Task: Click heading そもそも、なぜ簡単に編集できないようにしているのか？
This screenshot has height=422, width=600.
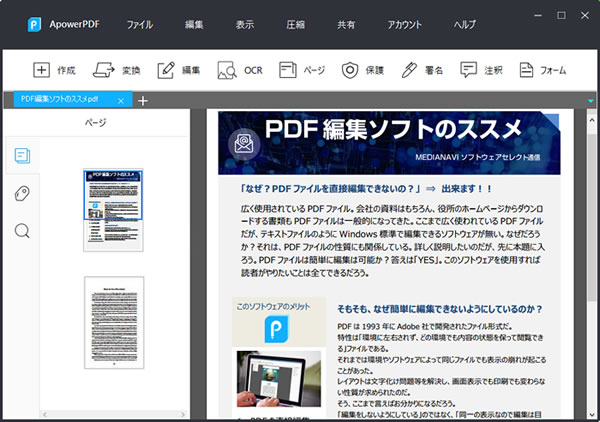Action: click(x=440, y=309)
